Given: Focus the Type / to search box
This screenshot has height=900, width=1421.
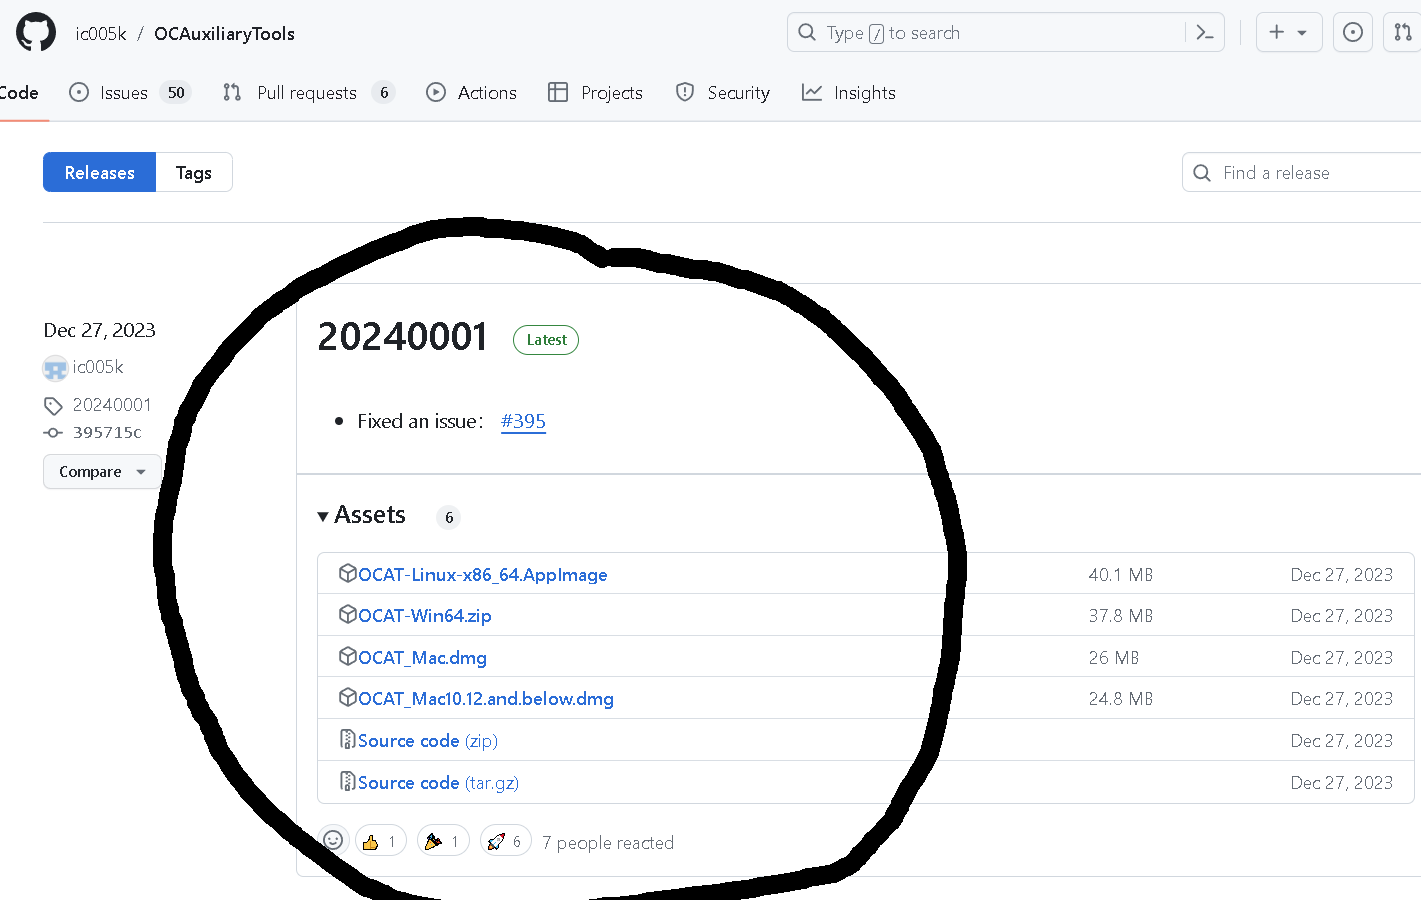Looking at the screenshot, I should coord(1005,32).
